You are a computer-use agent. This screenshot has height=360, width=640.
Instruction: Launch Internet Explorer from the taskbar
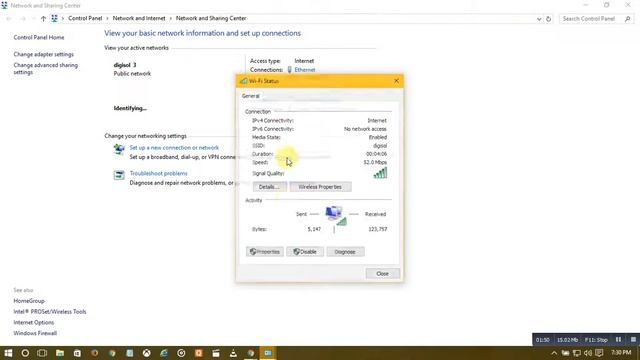164,353
